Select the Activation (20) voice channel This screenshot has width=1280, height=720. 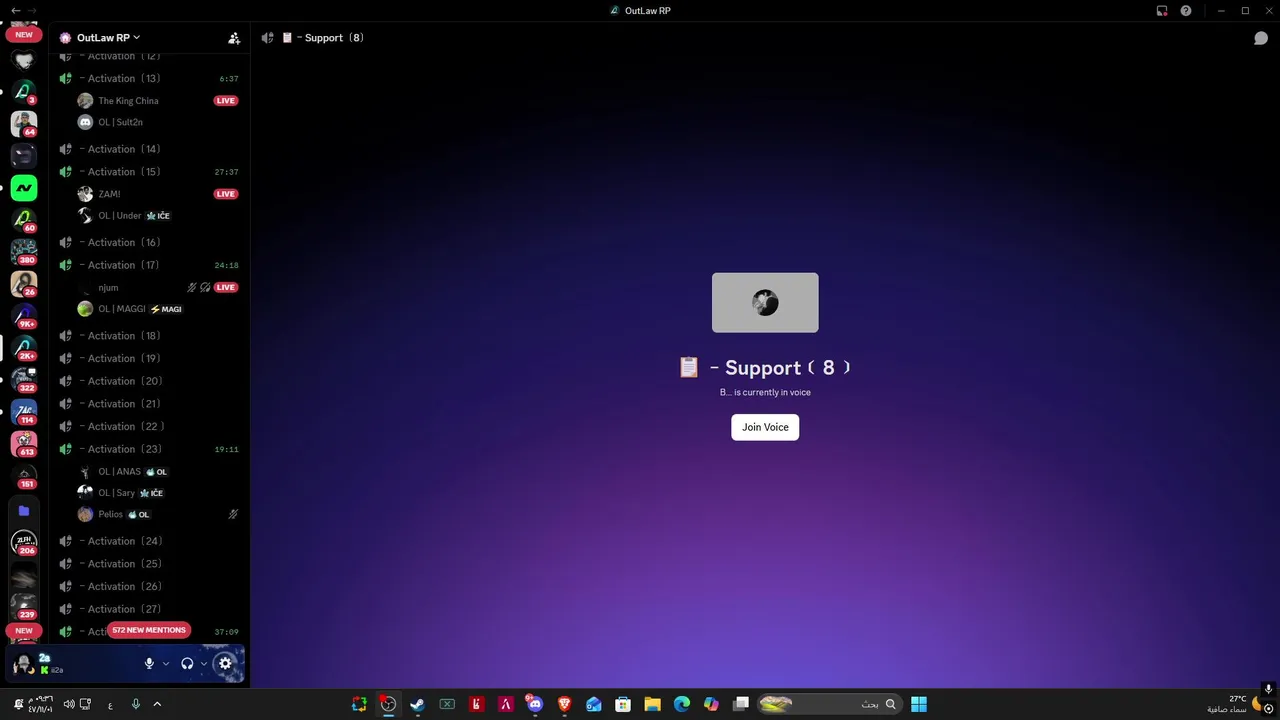149,381
